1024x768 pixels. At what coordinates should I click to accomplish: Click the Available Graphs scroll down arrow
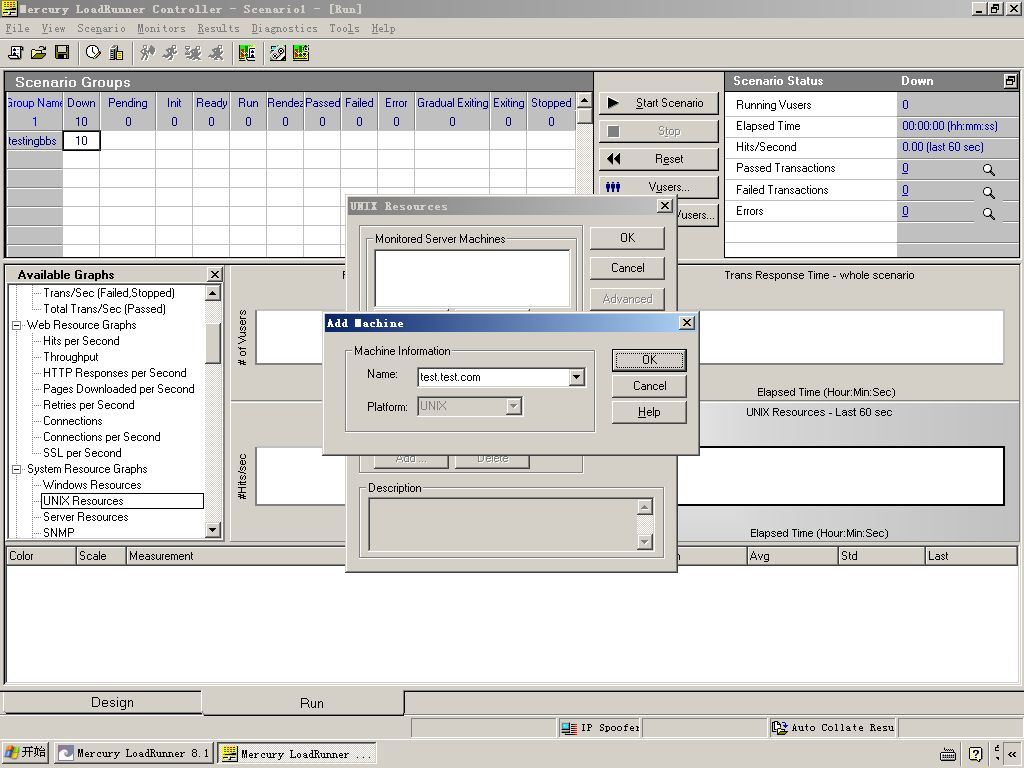point(213,530)
